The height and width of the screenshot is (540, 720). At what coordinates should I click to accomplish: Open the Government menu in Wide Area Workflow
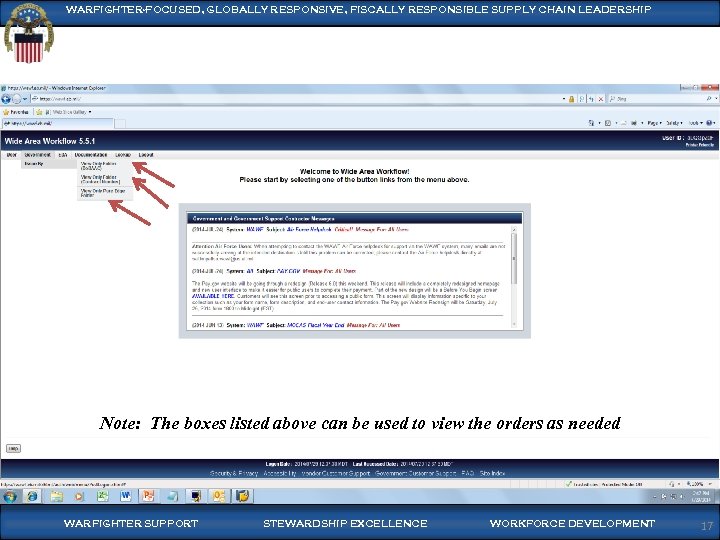(38, 155)
